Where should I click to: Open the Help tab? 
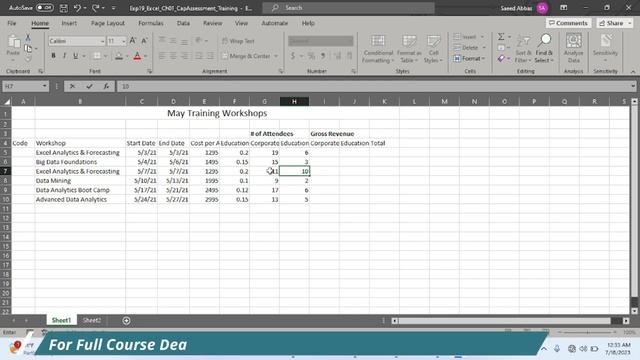point(308,23)
